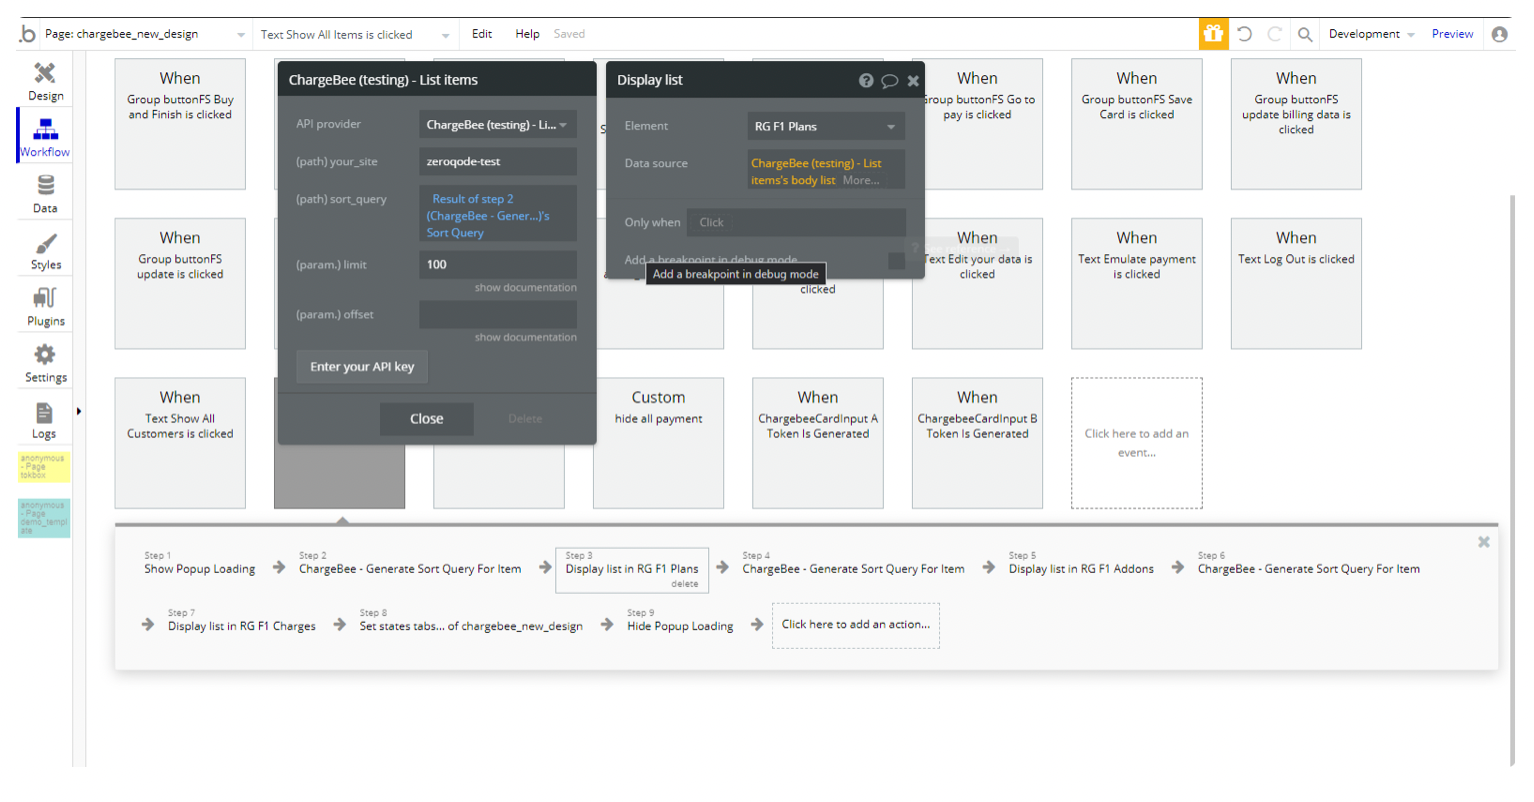Click show documentation under offset
Screen dimensions: 1534x802
(x=525, y=338)
